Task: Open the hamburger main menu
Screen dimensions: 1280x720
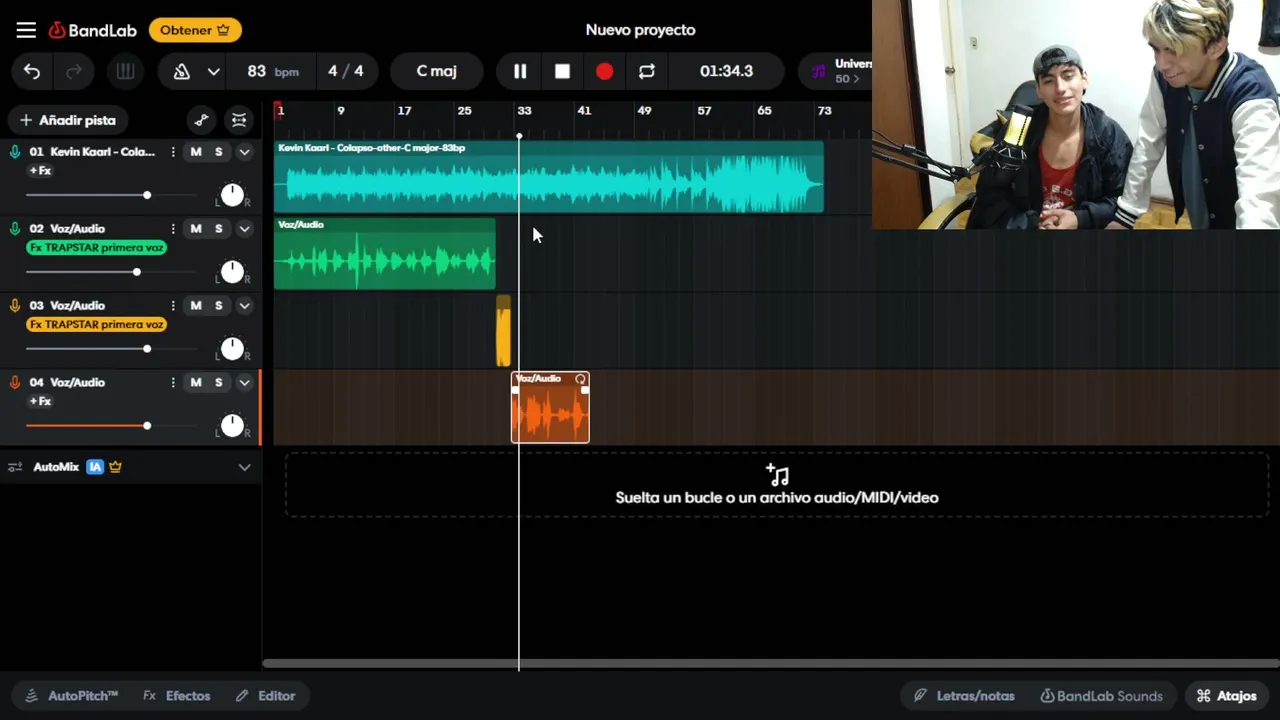Action: [26, 30]
